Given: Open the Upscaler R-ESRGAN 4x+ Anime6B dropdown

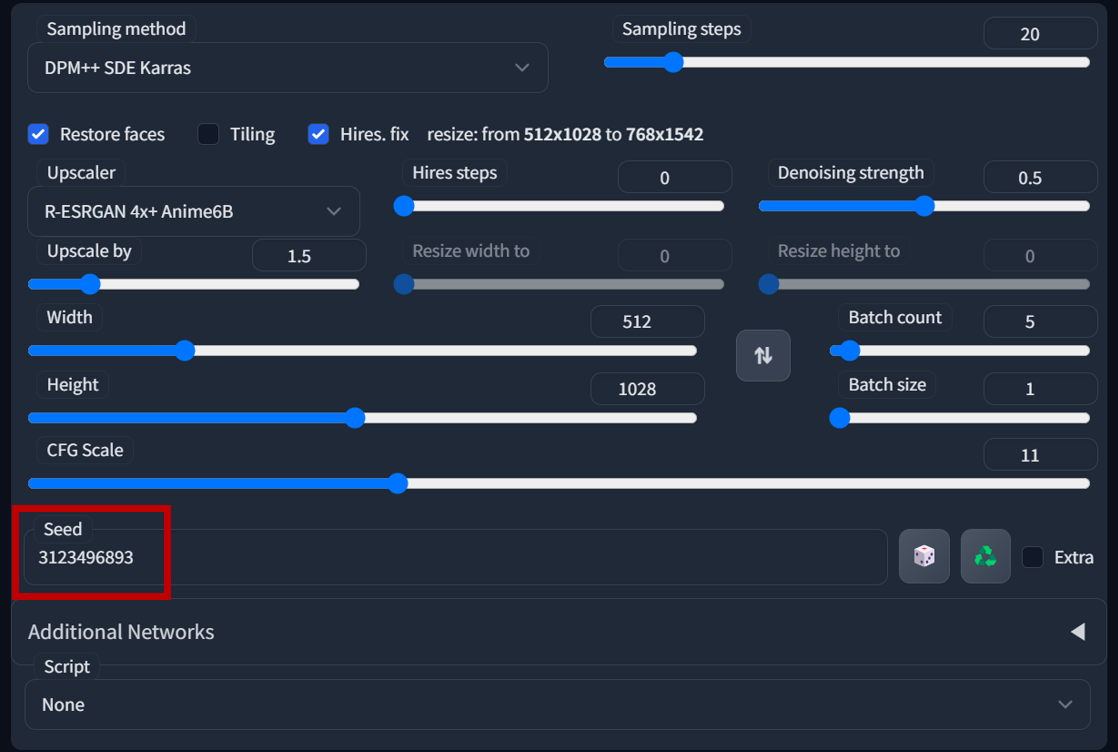Looking at the screenshot, I should (193, 212).
